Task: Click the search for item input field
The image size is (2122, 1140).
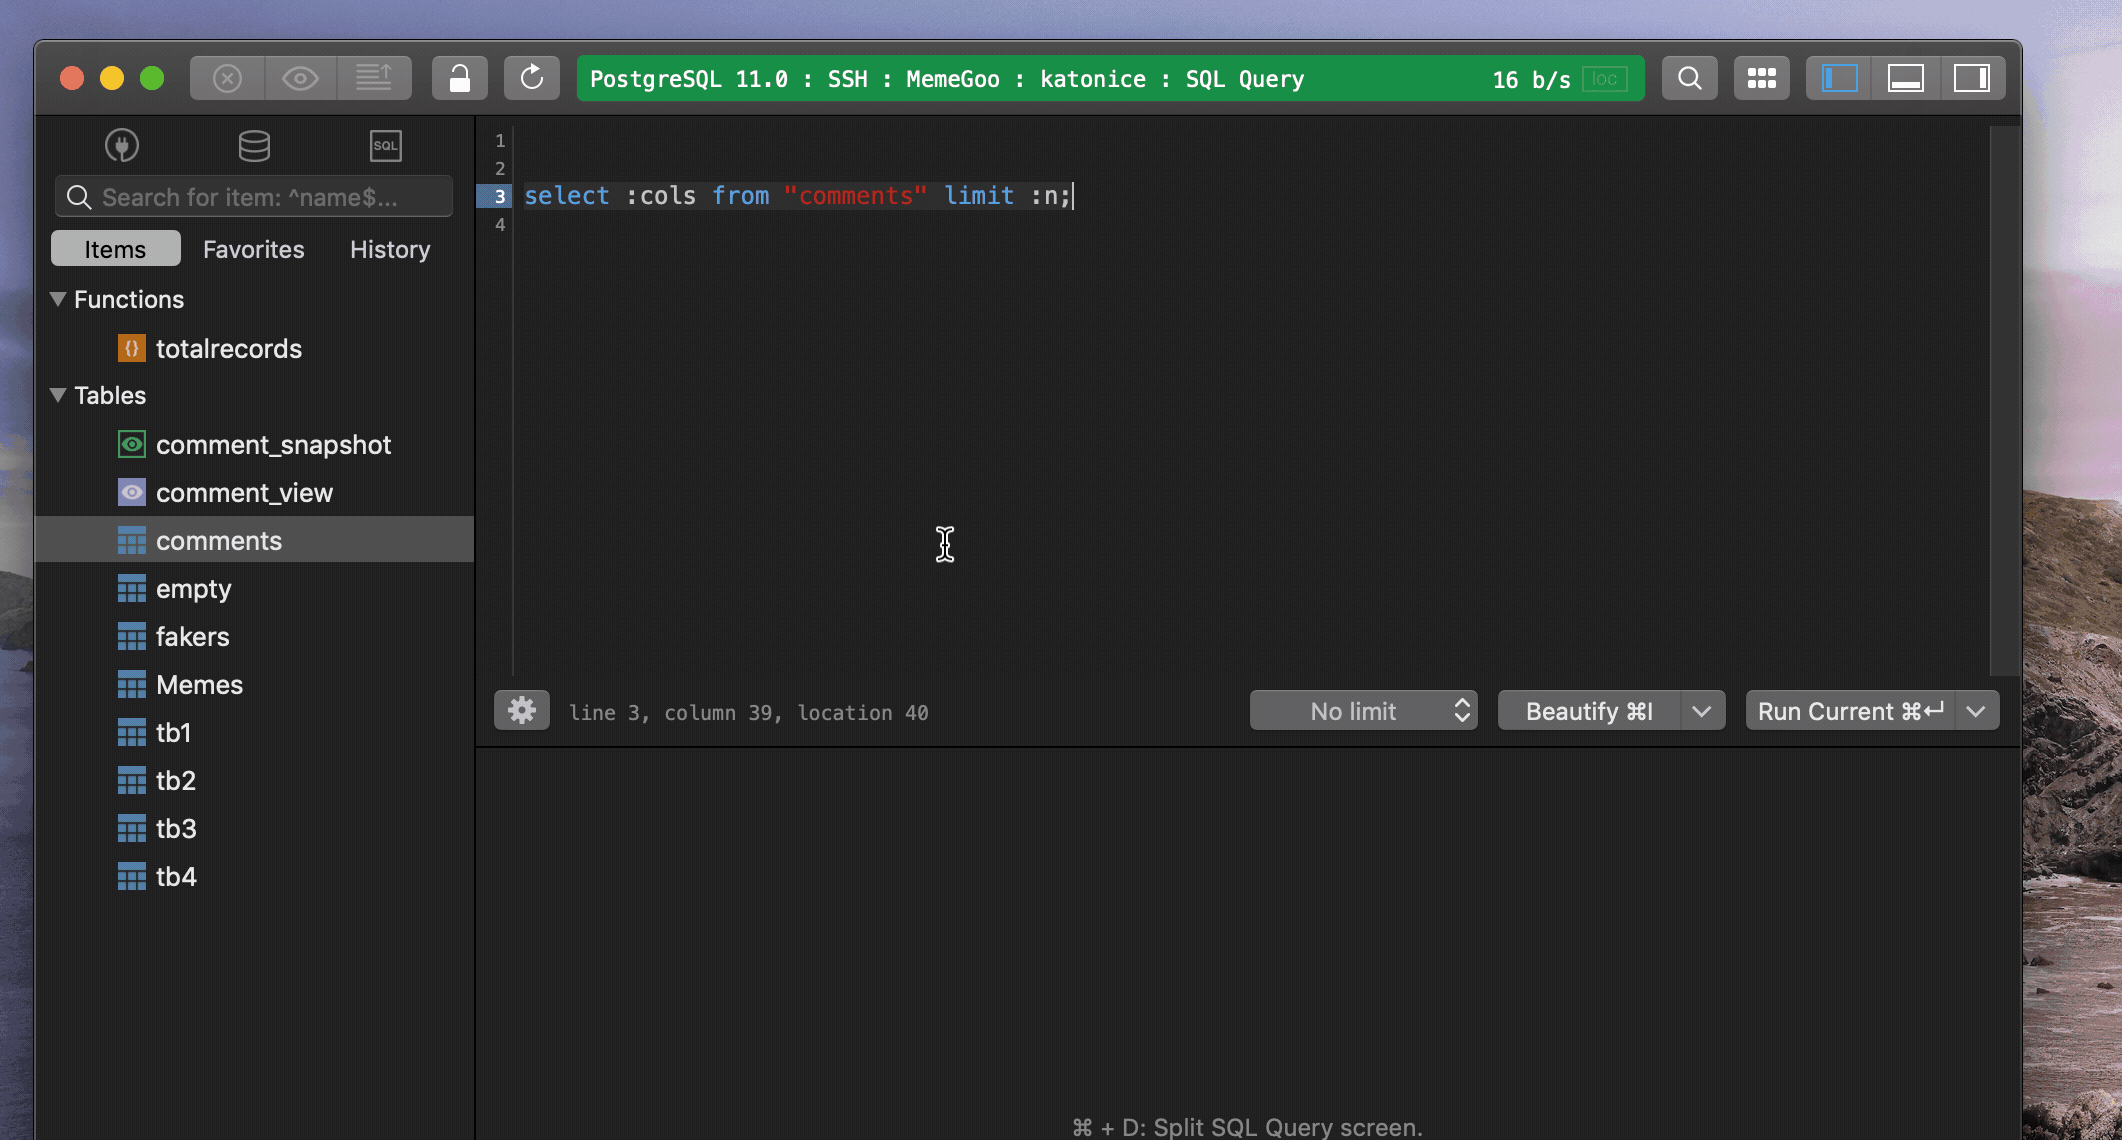Action: tap(253, 196)
